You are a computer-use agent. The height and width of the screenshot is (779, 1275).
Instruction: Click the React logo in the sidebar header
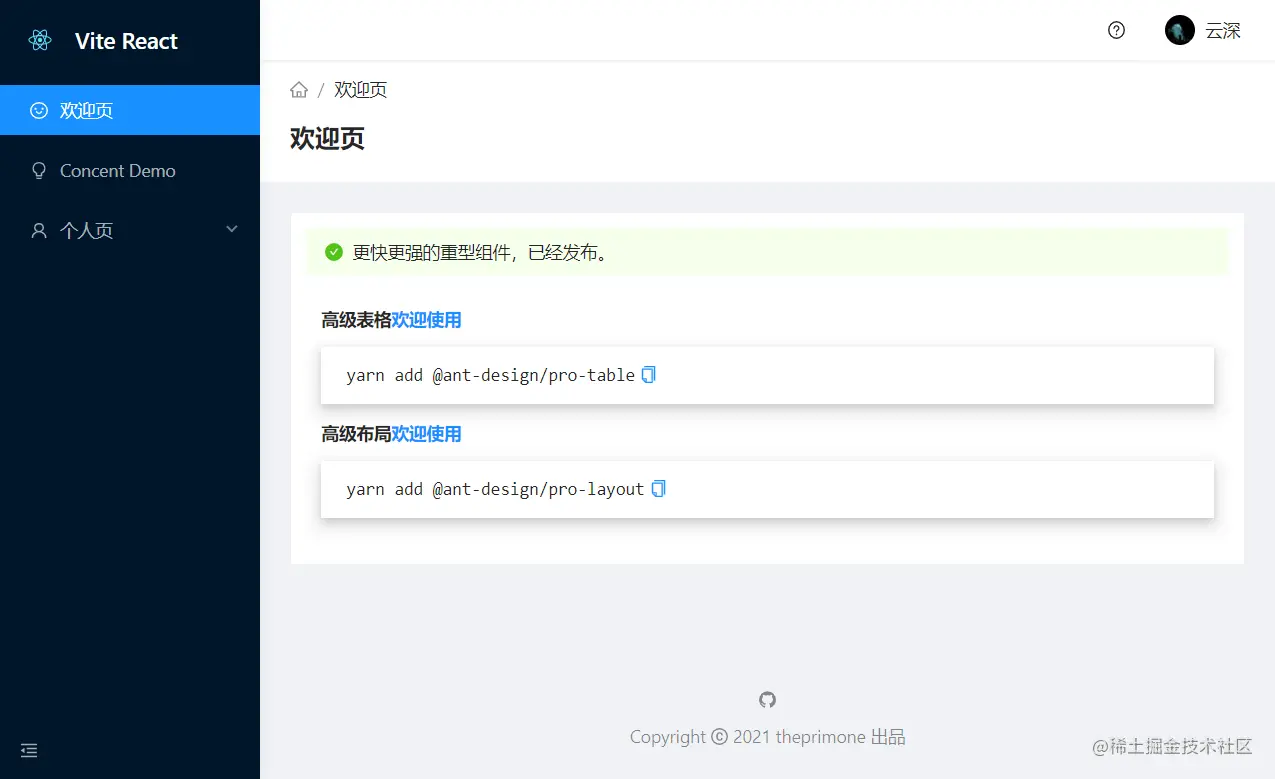point(40,41)
